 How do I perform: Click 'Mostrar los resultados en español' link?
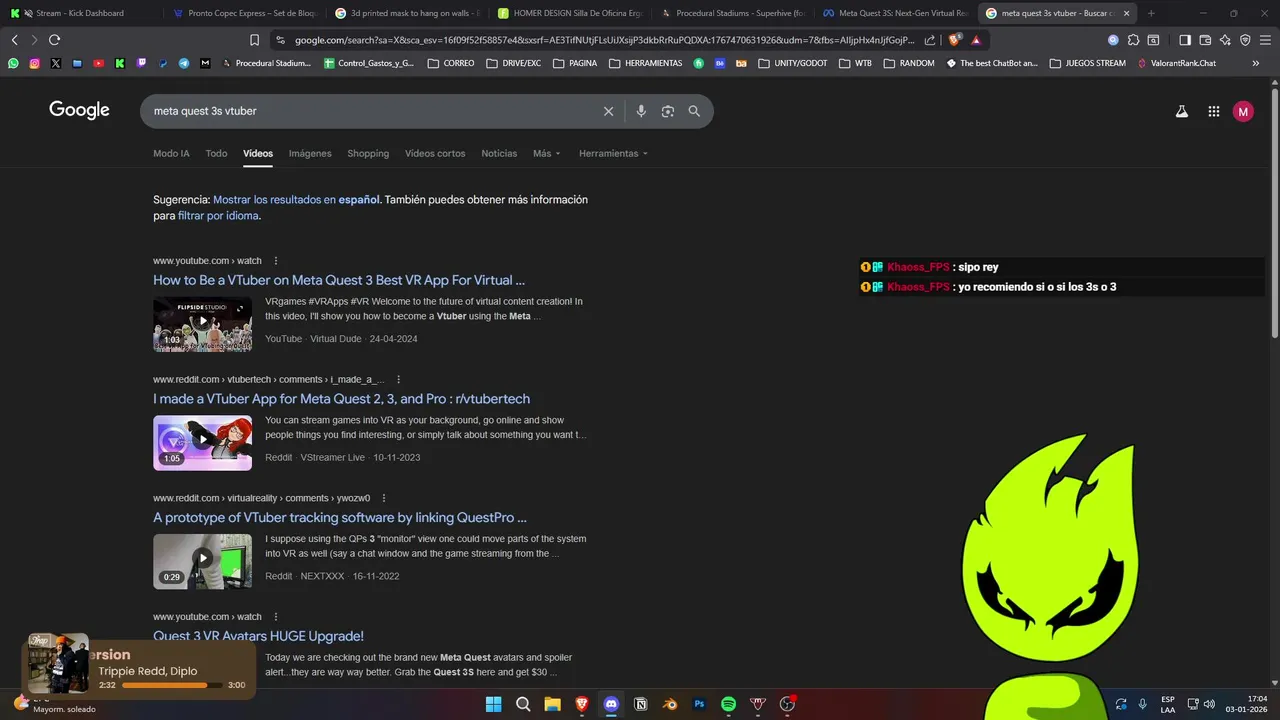296,200
